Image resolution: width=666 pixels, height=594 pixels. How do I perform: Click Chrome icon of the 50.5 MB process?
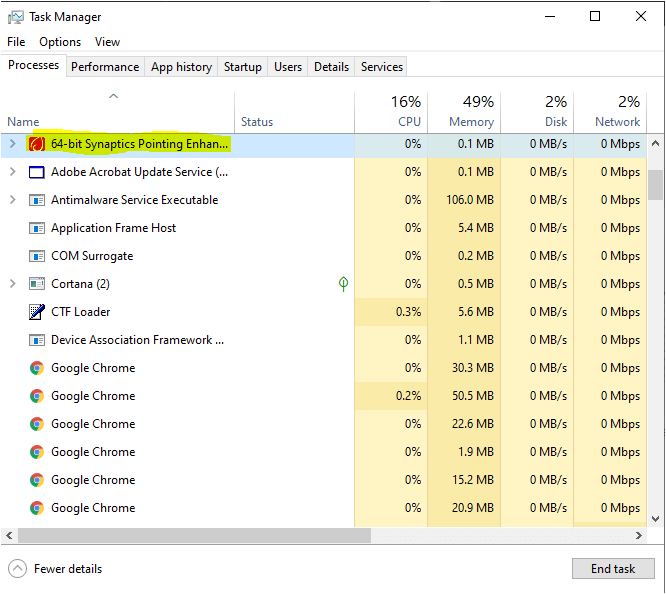coord(37,396)
